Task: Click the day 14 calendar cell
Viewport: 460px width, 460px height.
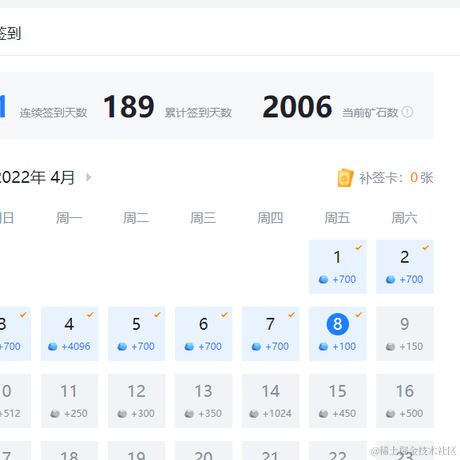Action: pyautogui.click(x=271, y=401)
